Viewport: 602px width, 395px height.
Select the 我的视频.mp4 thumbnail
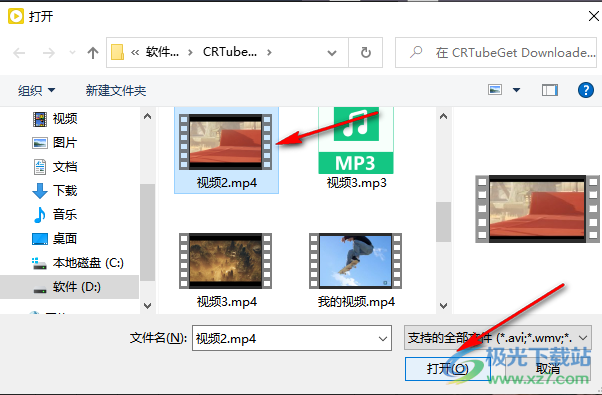tap(356, 270)
